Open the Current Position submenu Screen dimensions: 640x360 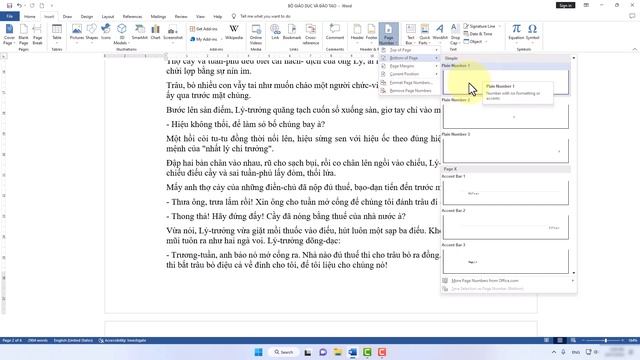tap(409, 74)
